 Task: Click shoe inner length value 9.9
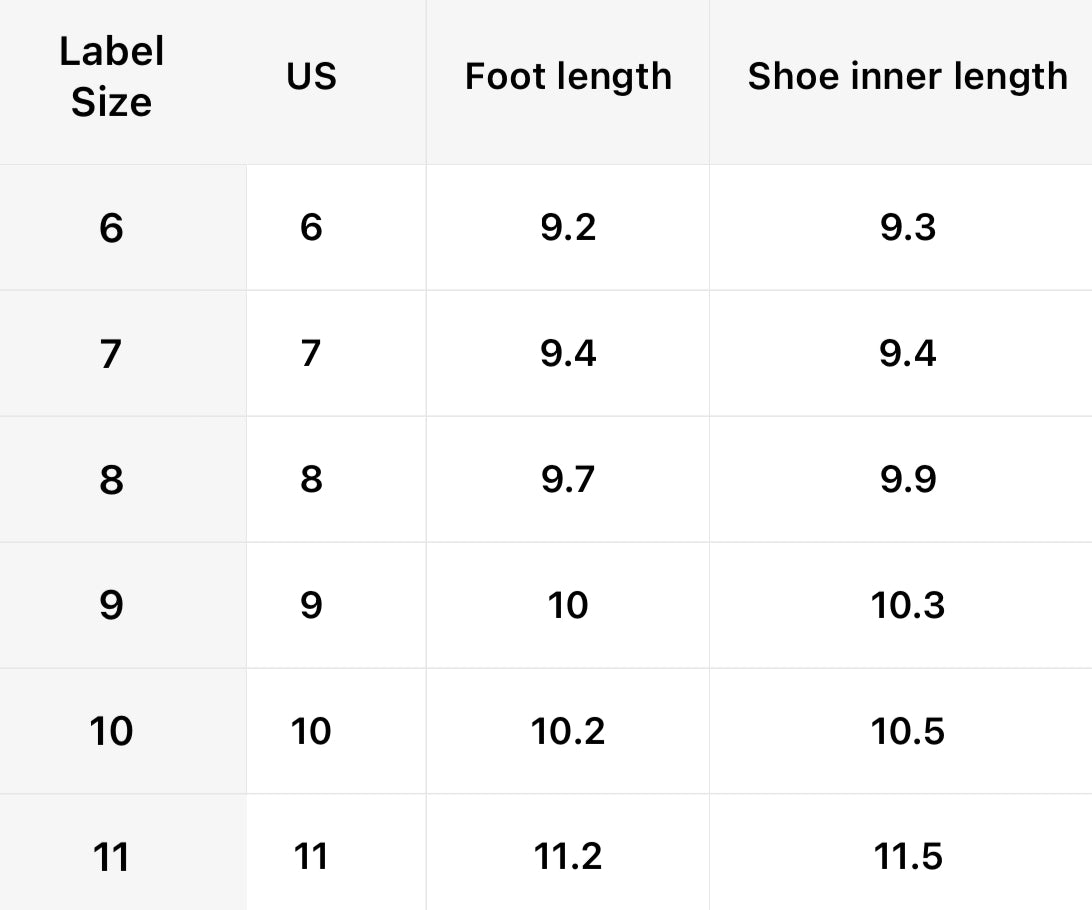[x=908, y=480]
